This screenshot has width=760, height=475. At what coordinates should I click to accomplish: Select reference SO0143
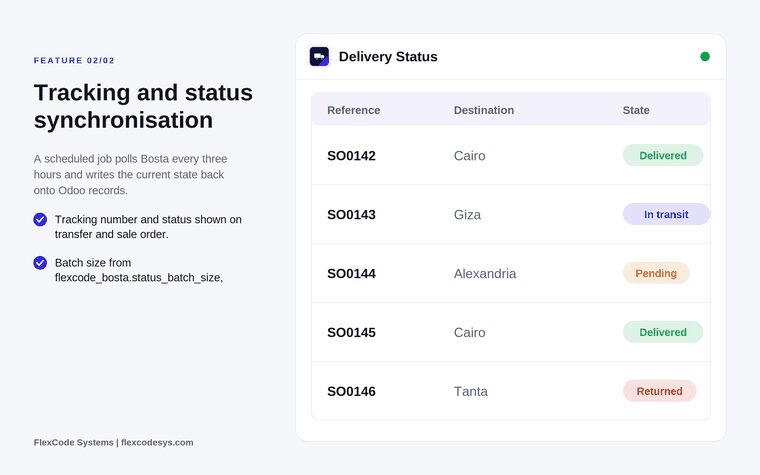pyautogui.click(x=351, y=215)
